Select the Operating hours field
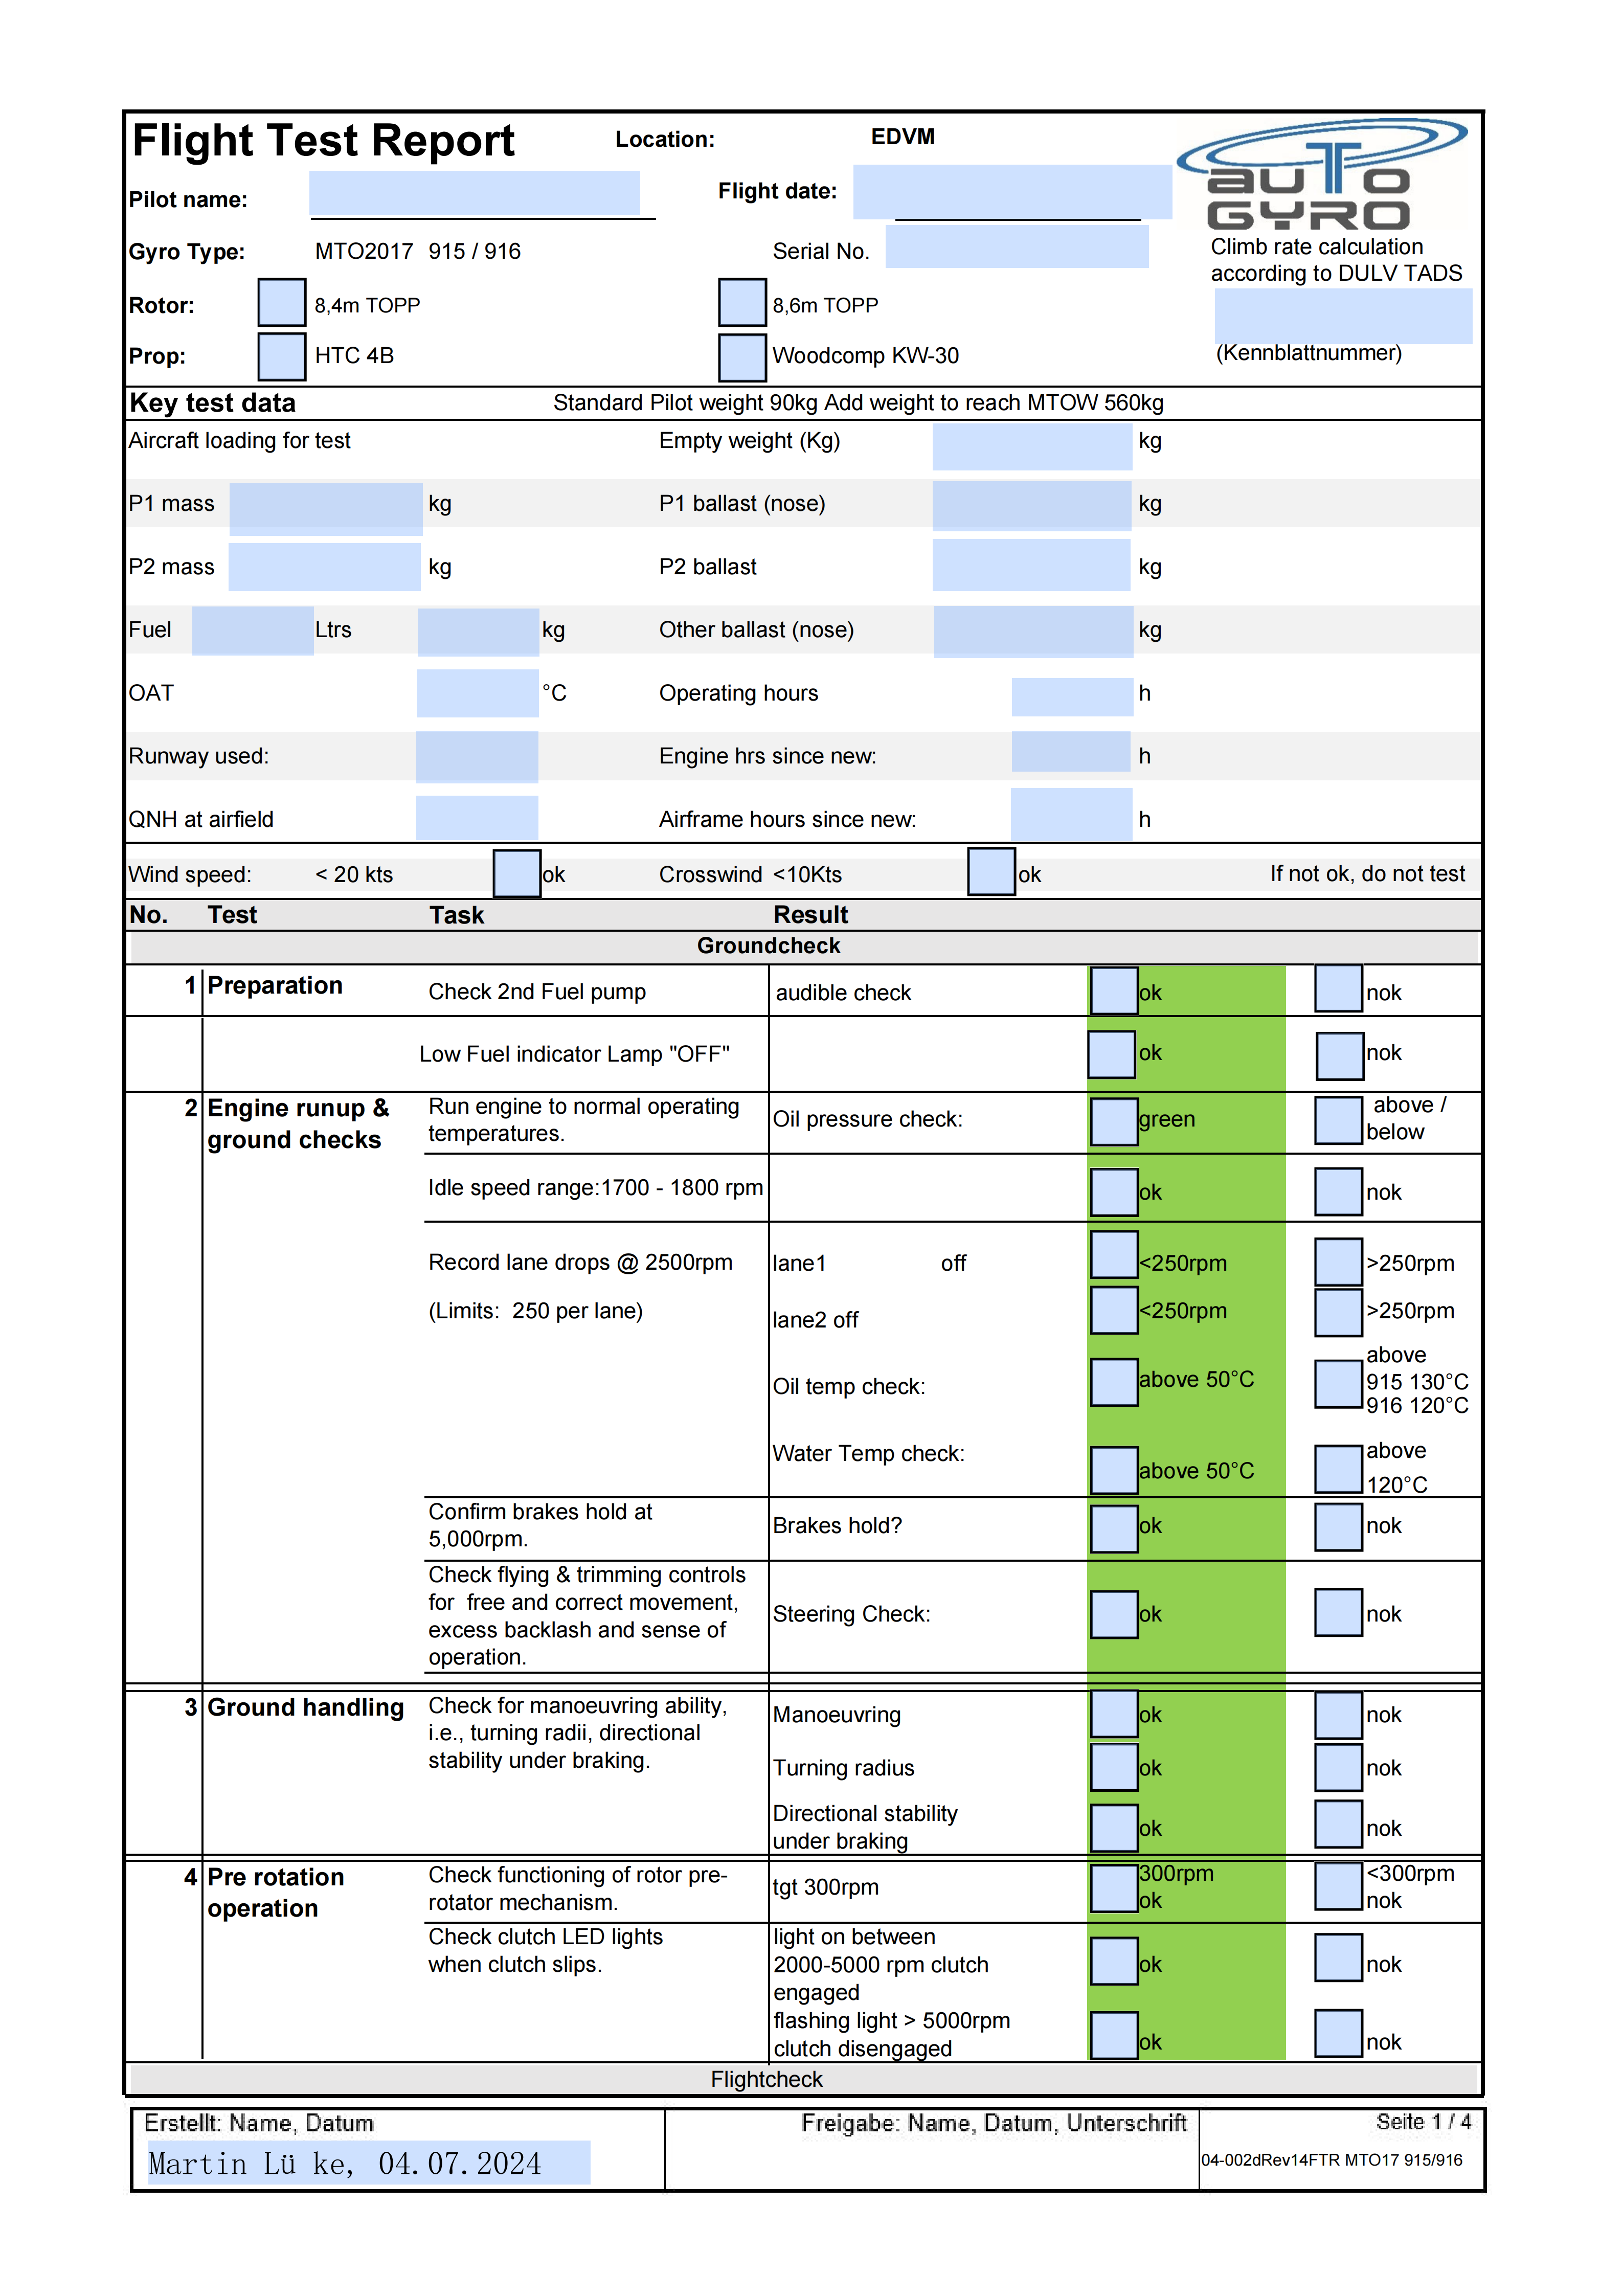This screenshot has width=1623, height=2296. click(x=1072, y=697)
